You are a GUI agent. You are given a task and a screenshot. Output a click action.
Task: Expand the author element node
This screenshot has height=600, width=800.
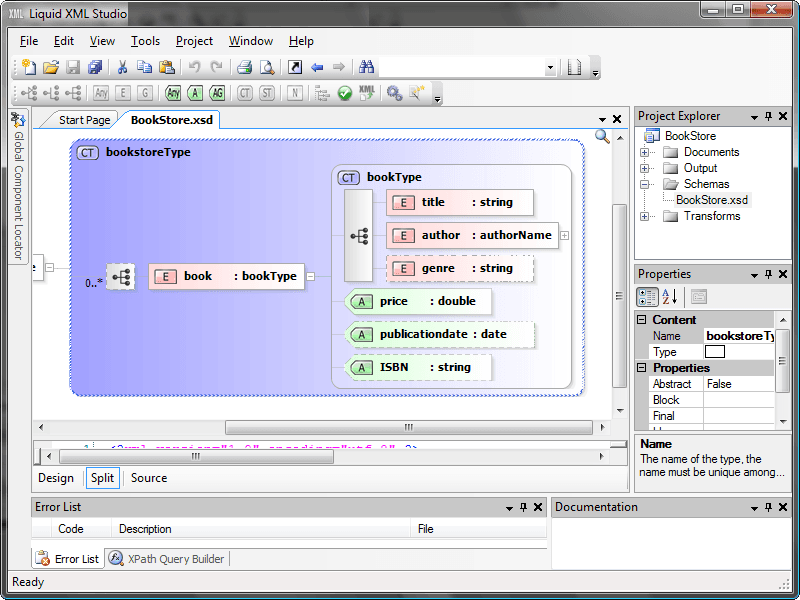click(565, 235)
